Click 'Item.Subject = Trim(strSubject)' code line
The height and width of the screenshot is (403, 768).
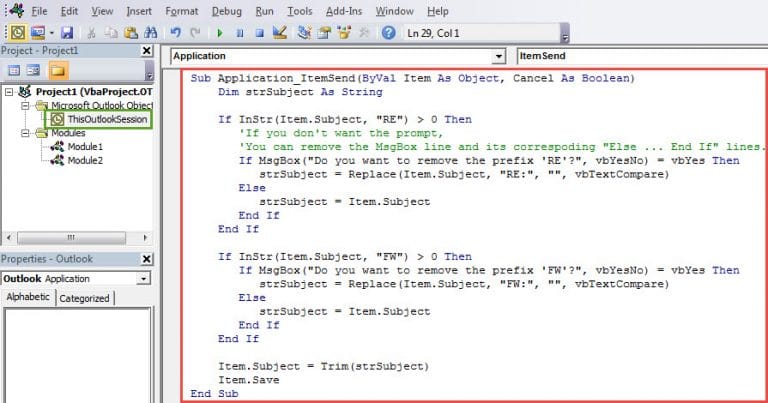[323, 366]
